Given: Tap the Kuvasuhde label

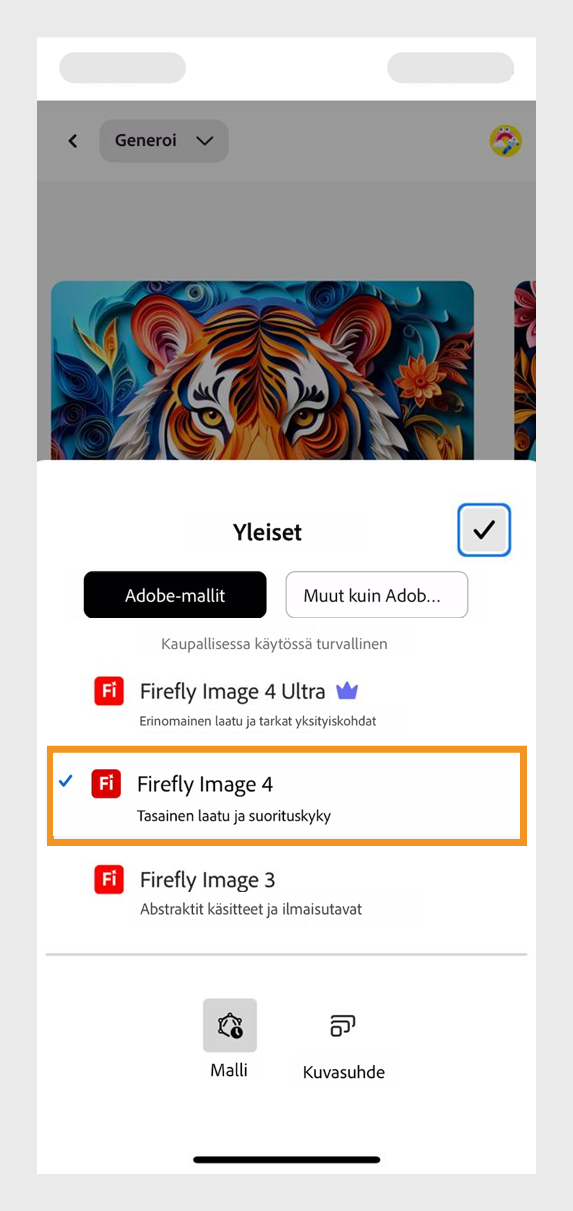Looking at the screenshot, I should point(344,1072).
